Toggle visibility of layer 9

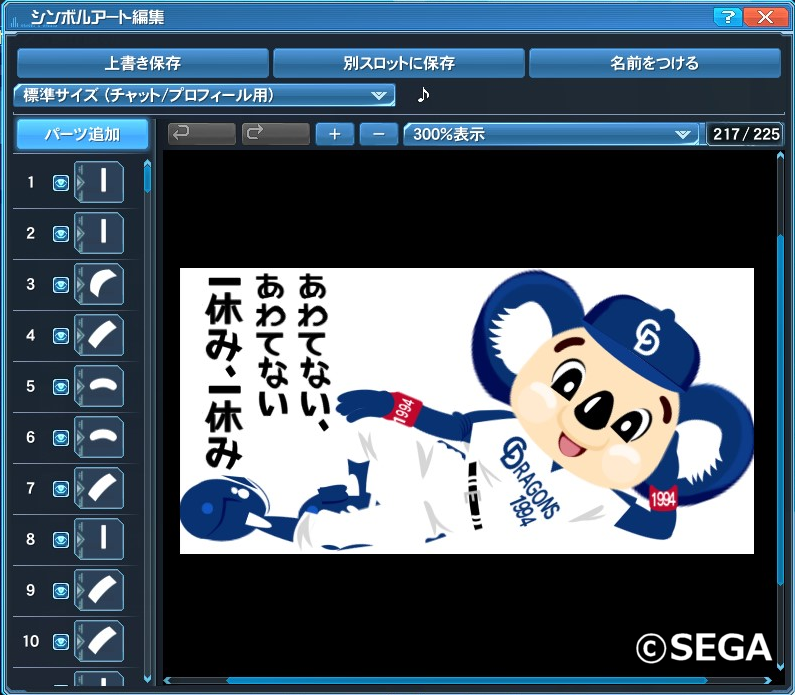click(x=61, y=591)
